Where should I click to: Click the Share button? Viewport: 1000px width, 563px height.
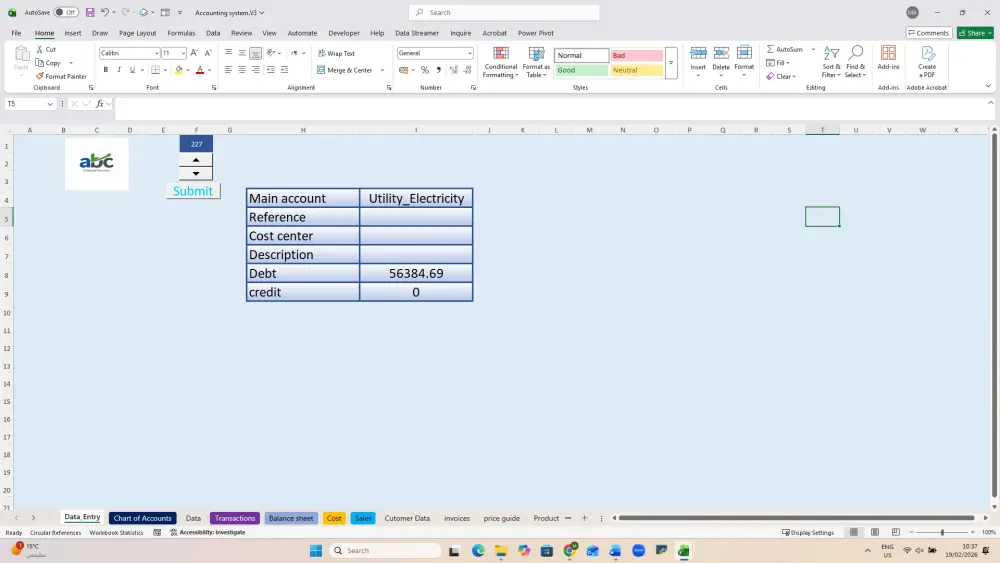click(x=975, y=33)
